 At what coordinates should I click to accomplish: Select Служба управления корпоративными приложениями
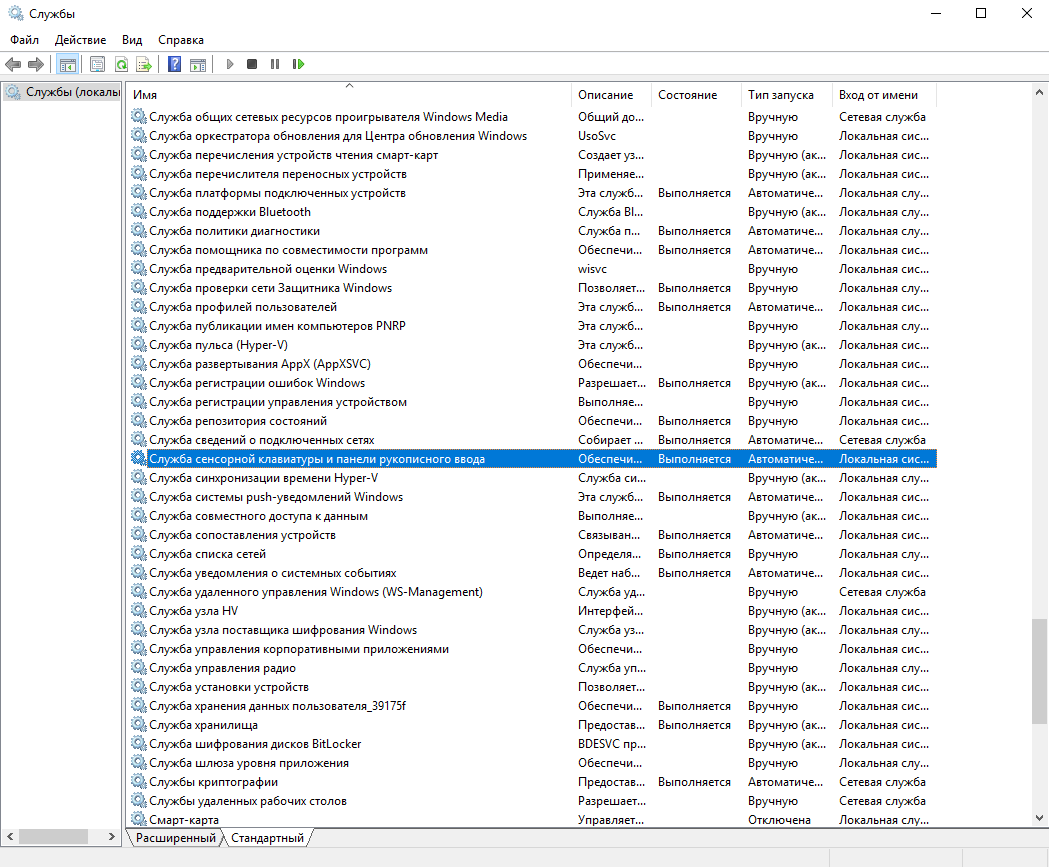tap(533, 649)
